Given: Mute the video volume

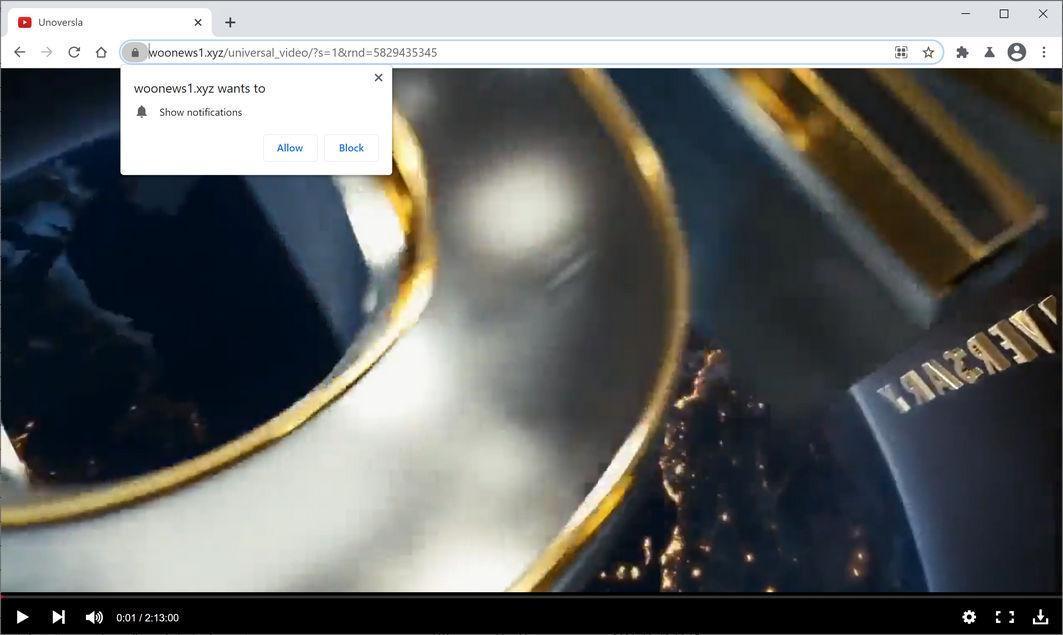Looking at the screenshot, I should tap(93, 617).
